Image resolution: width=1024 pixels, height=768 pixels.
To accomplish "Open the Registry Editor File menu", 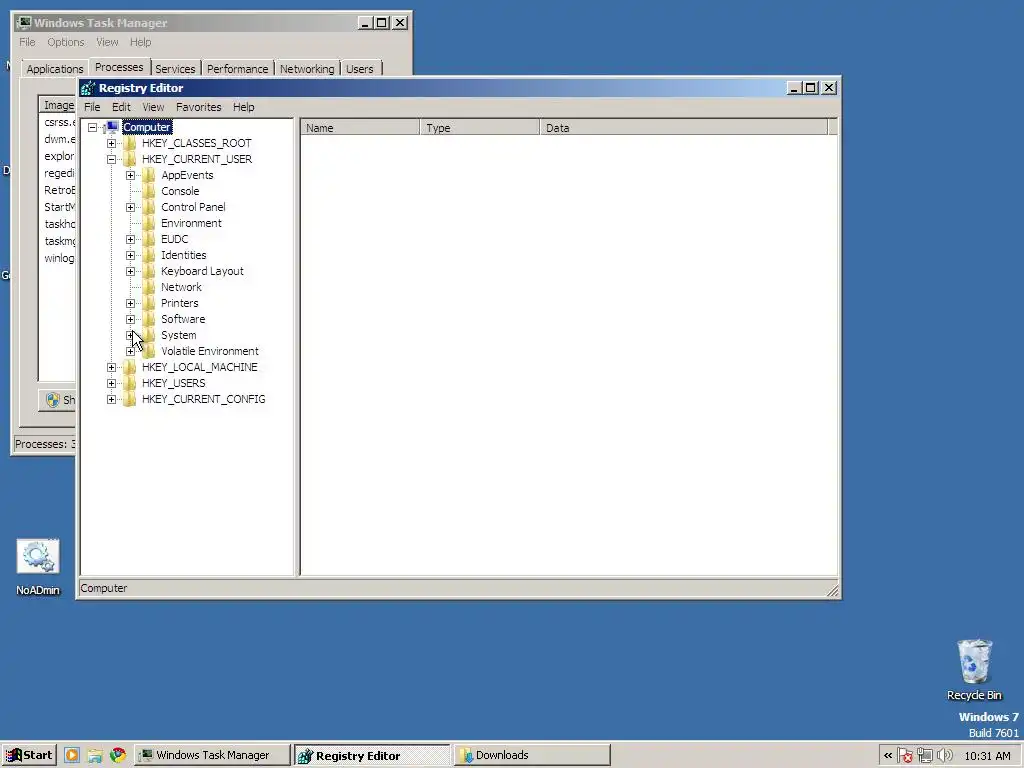I will [x=92, y=107].
